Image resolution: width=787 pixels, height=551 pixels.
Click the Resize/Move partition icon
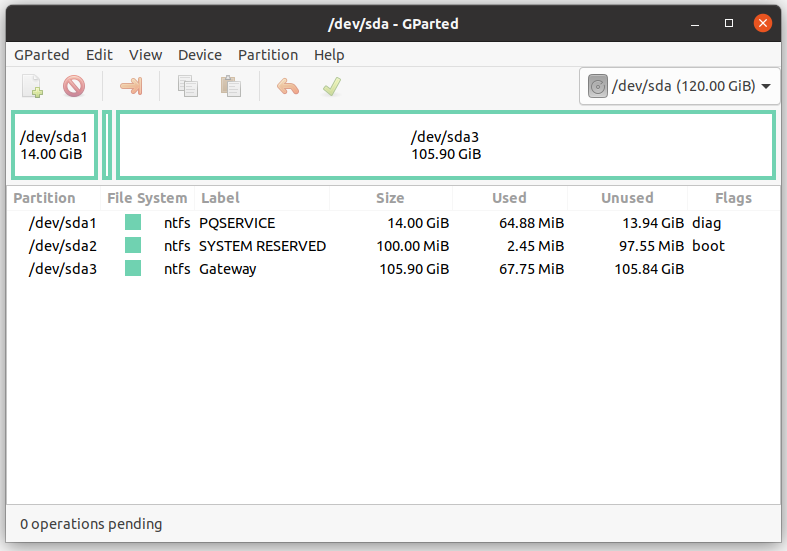tap(131, 86)
